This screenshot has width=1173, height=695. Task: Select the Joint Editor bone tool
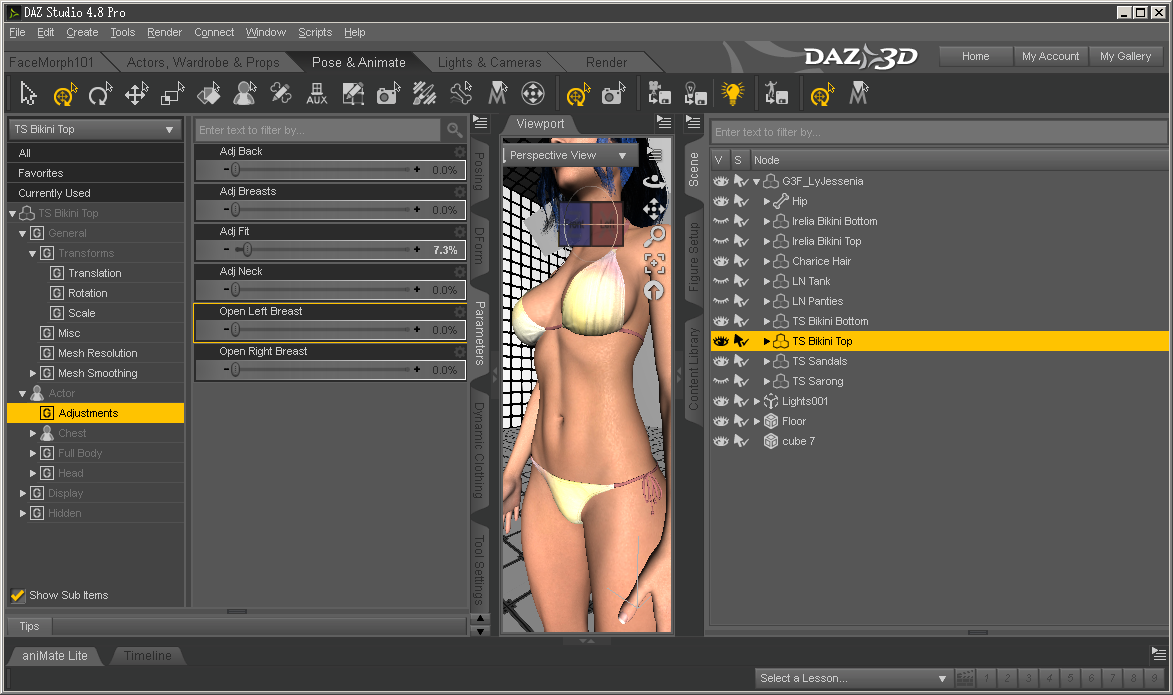tap(461, 94)
